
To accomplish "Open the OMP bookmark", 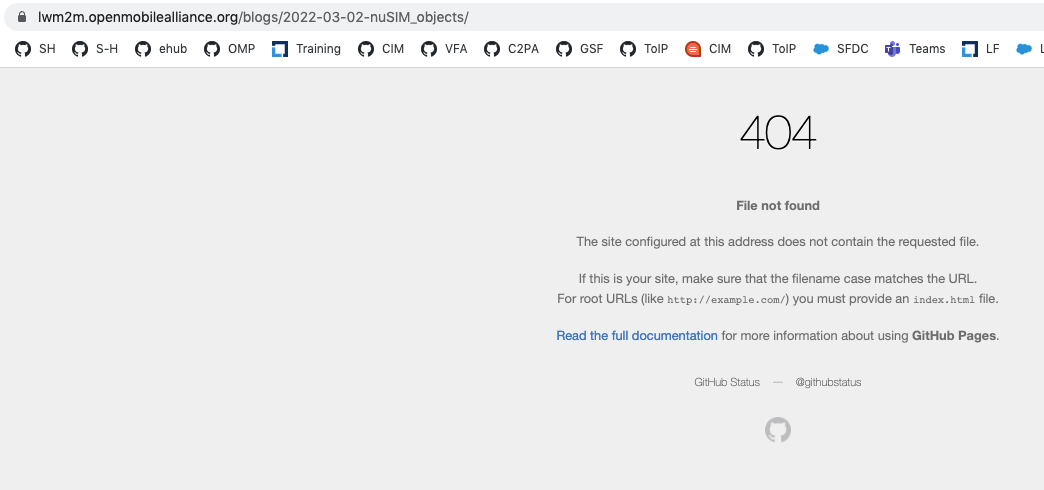I will pyautogui.click(x=230, y=49).
